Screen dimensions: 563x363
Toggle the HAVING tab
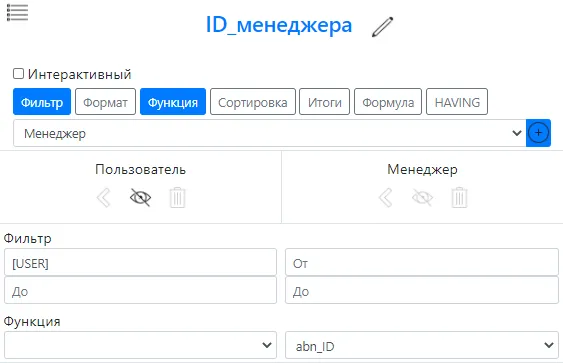pyautogui.click(x=457, y=102)
